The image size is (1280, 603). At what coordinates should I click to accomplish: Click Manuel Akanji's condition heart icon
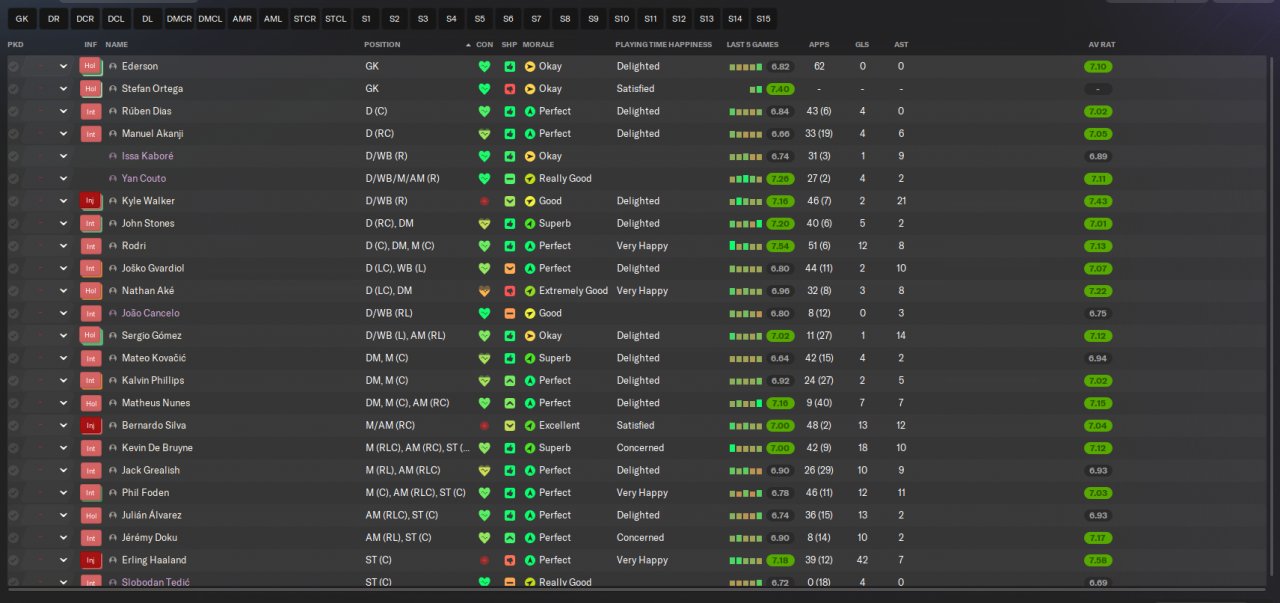pos(485,134)
